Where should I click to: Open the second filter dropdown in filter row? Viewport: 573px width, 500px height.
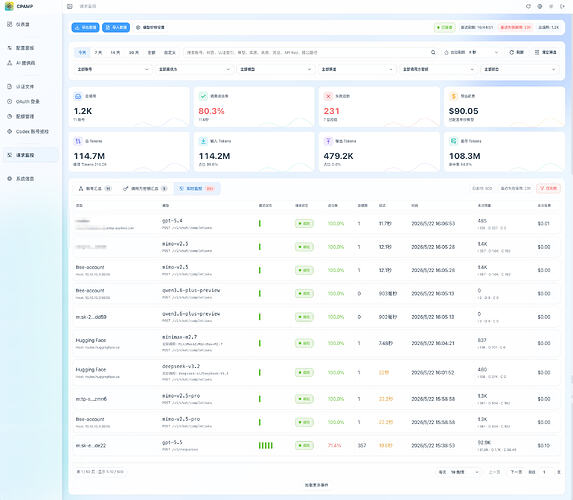click(194, 69)
